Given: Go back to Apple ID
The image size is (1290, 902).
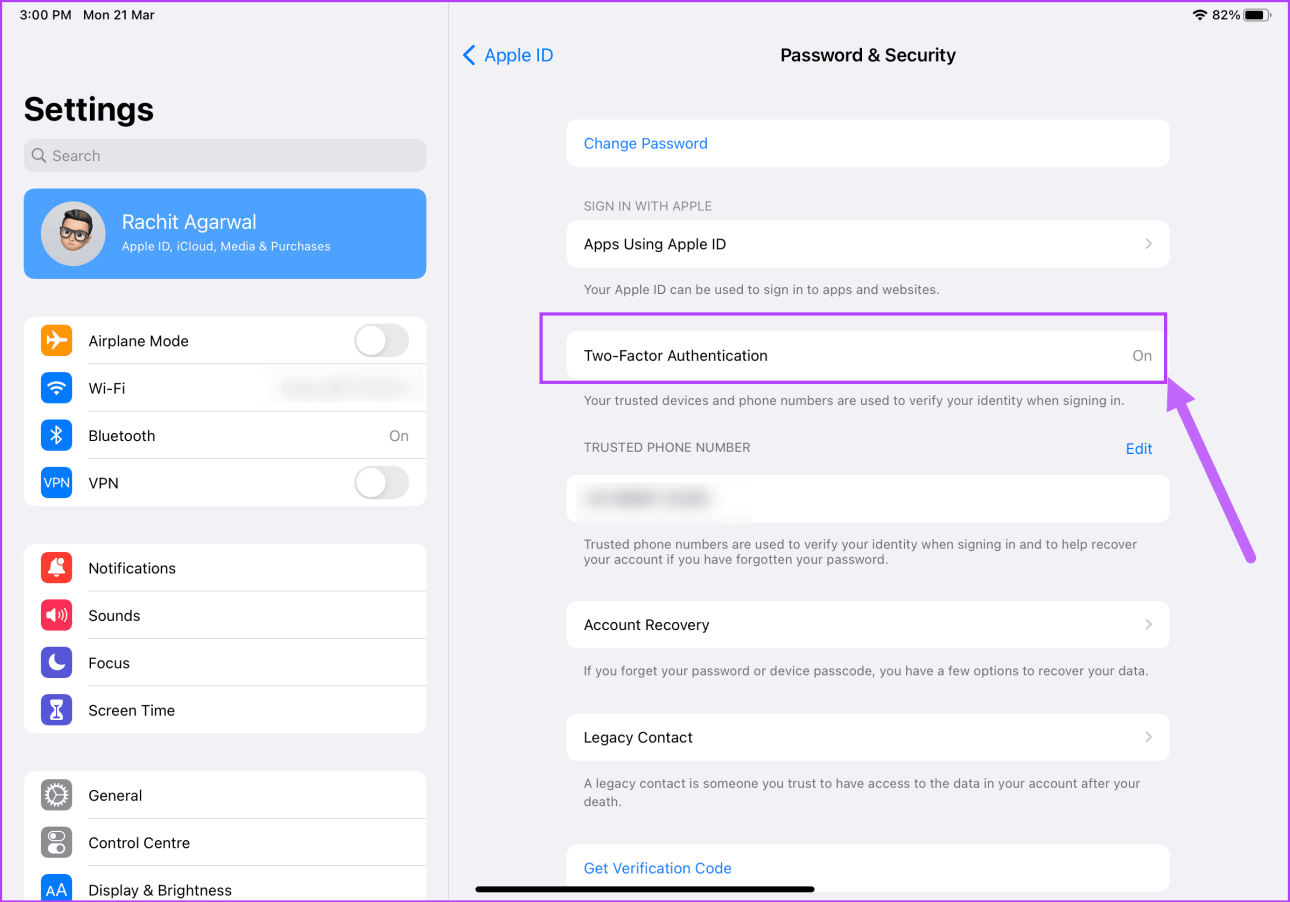Looking at the screenshot, I should point(508,56).
